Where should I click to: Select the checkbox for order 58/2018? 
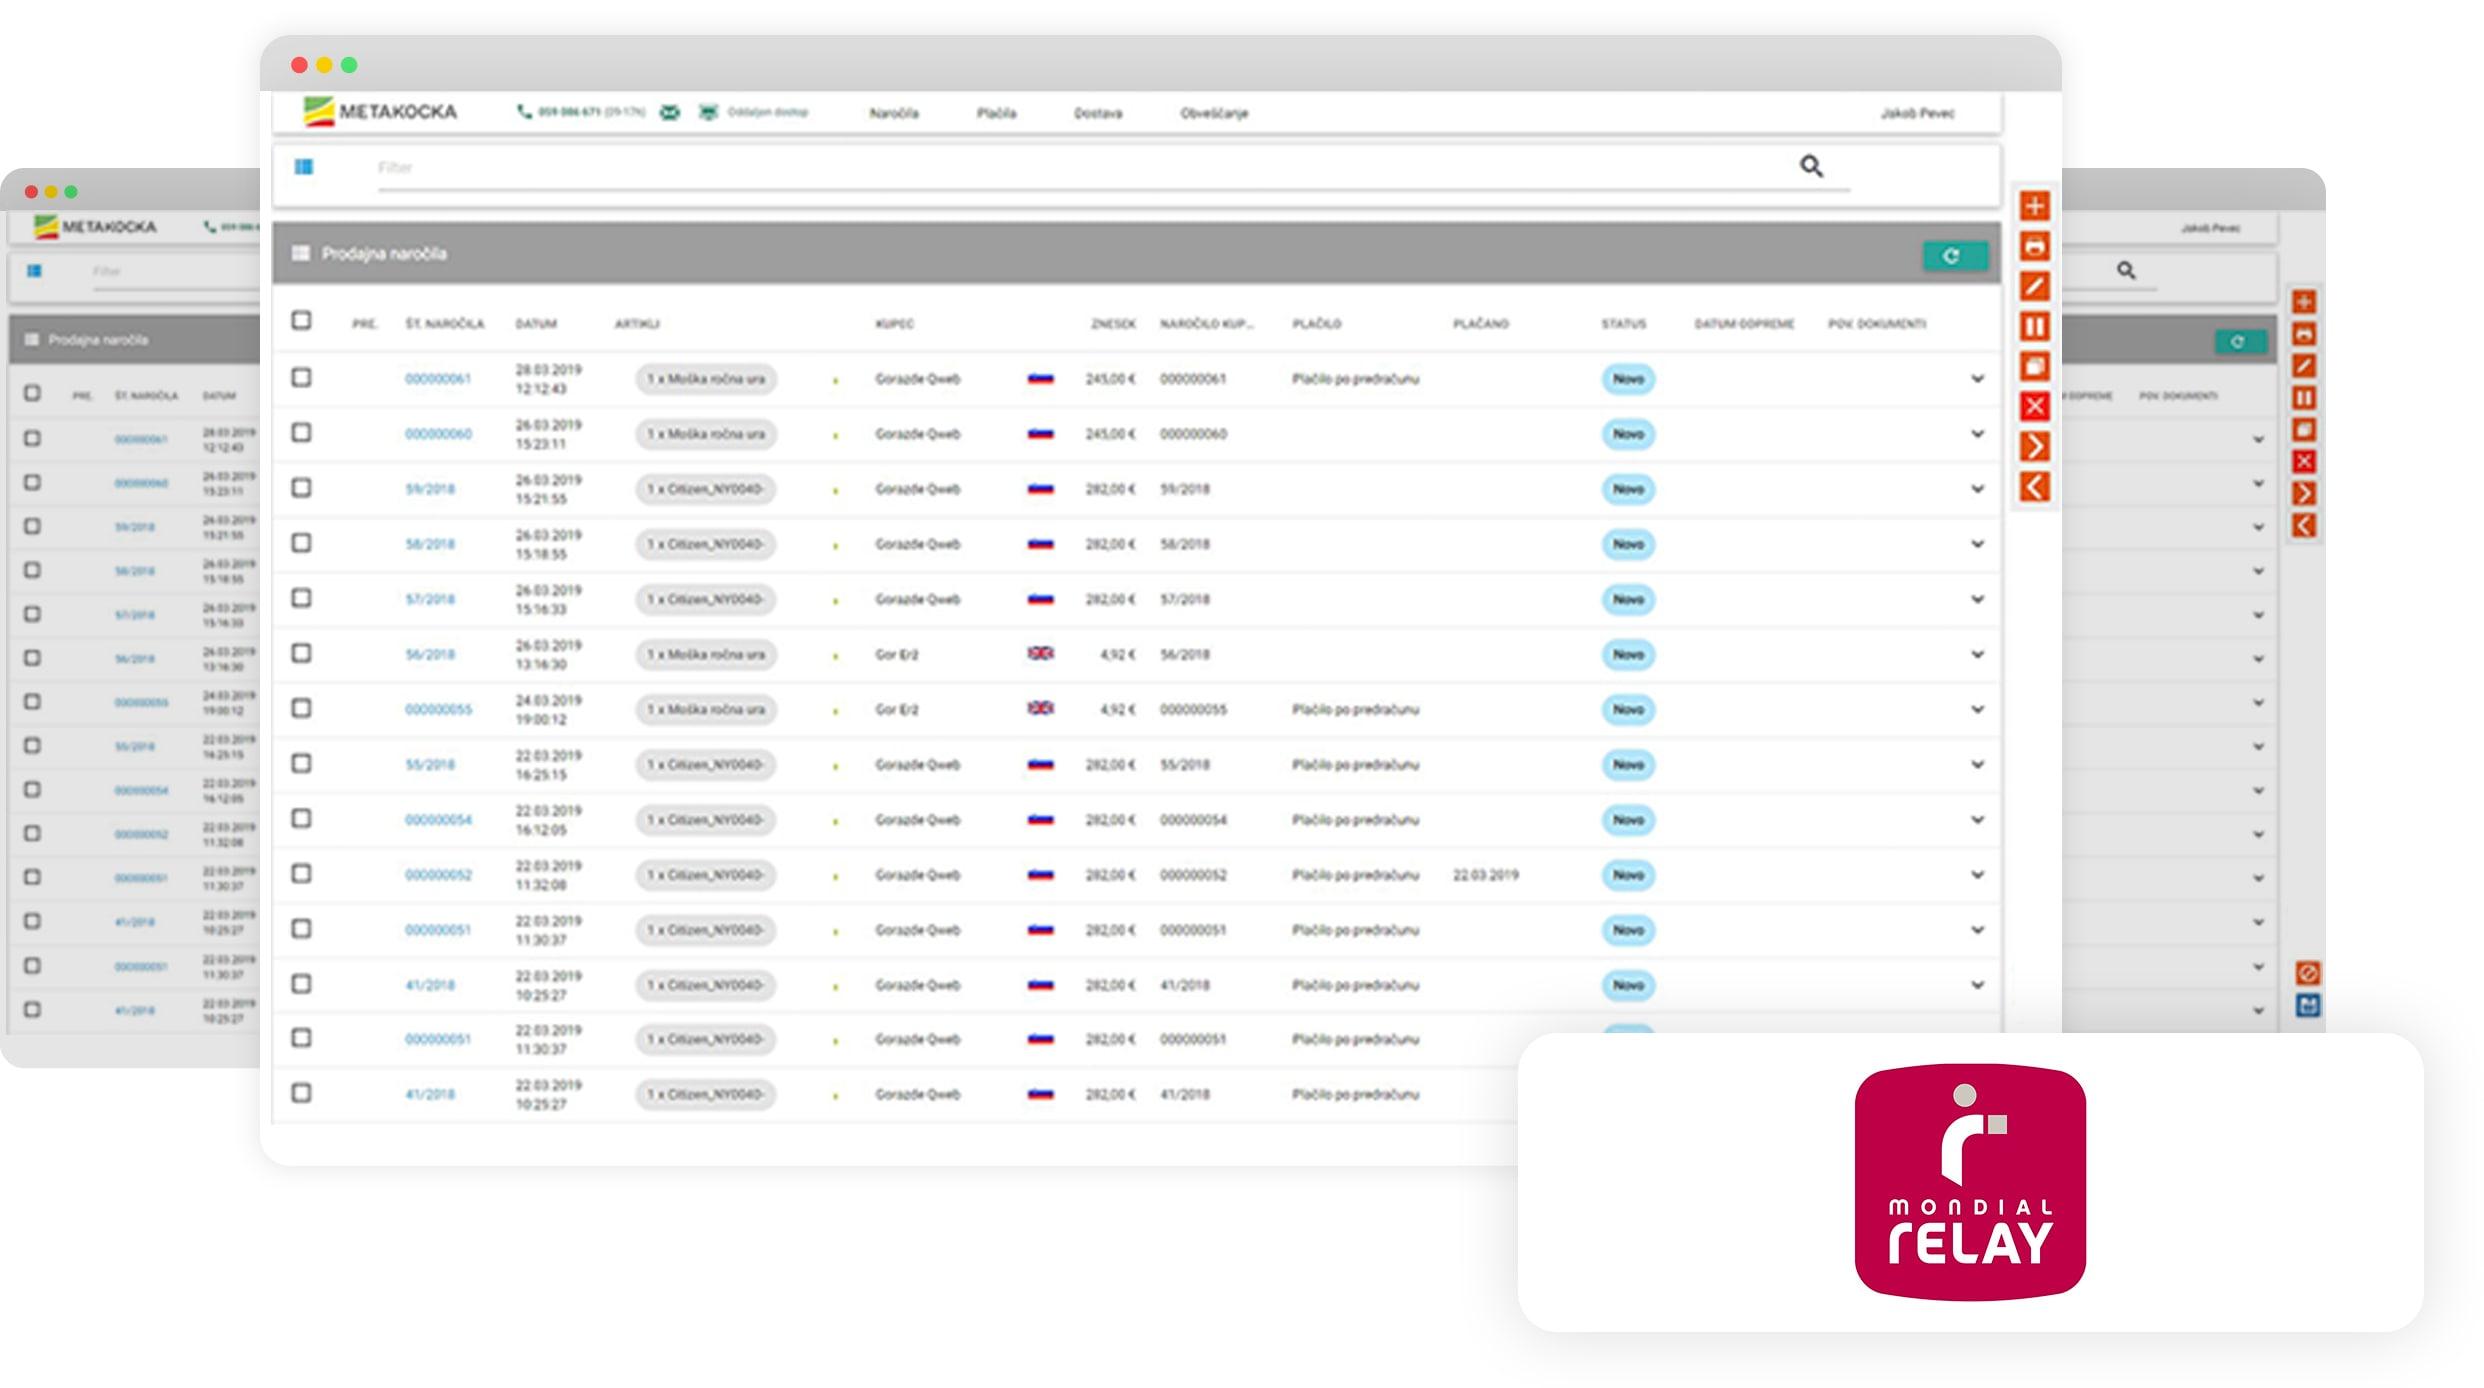301,542
